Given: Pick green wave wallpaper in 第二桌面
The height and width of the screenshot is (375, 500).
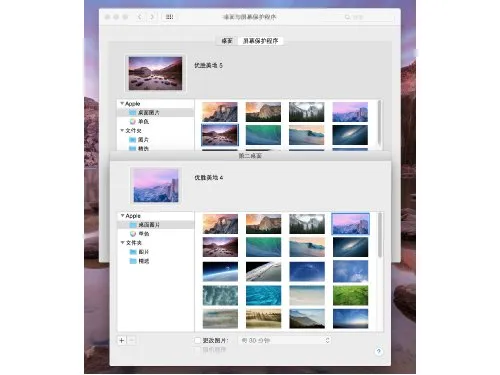Looking at the screenshot, I should [263, 247].
